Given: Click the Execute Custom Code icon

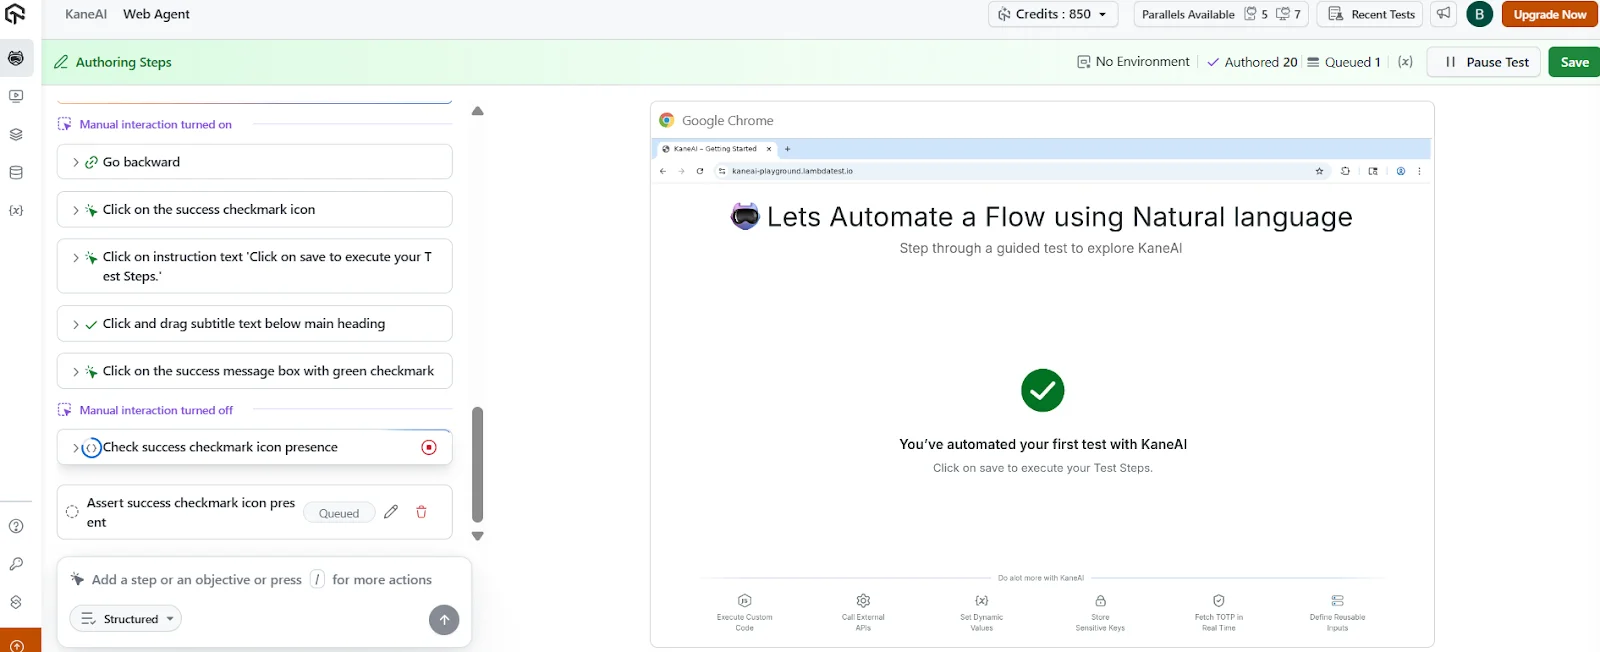Looking at the screenshot, I should [x=745, y=601].
